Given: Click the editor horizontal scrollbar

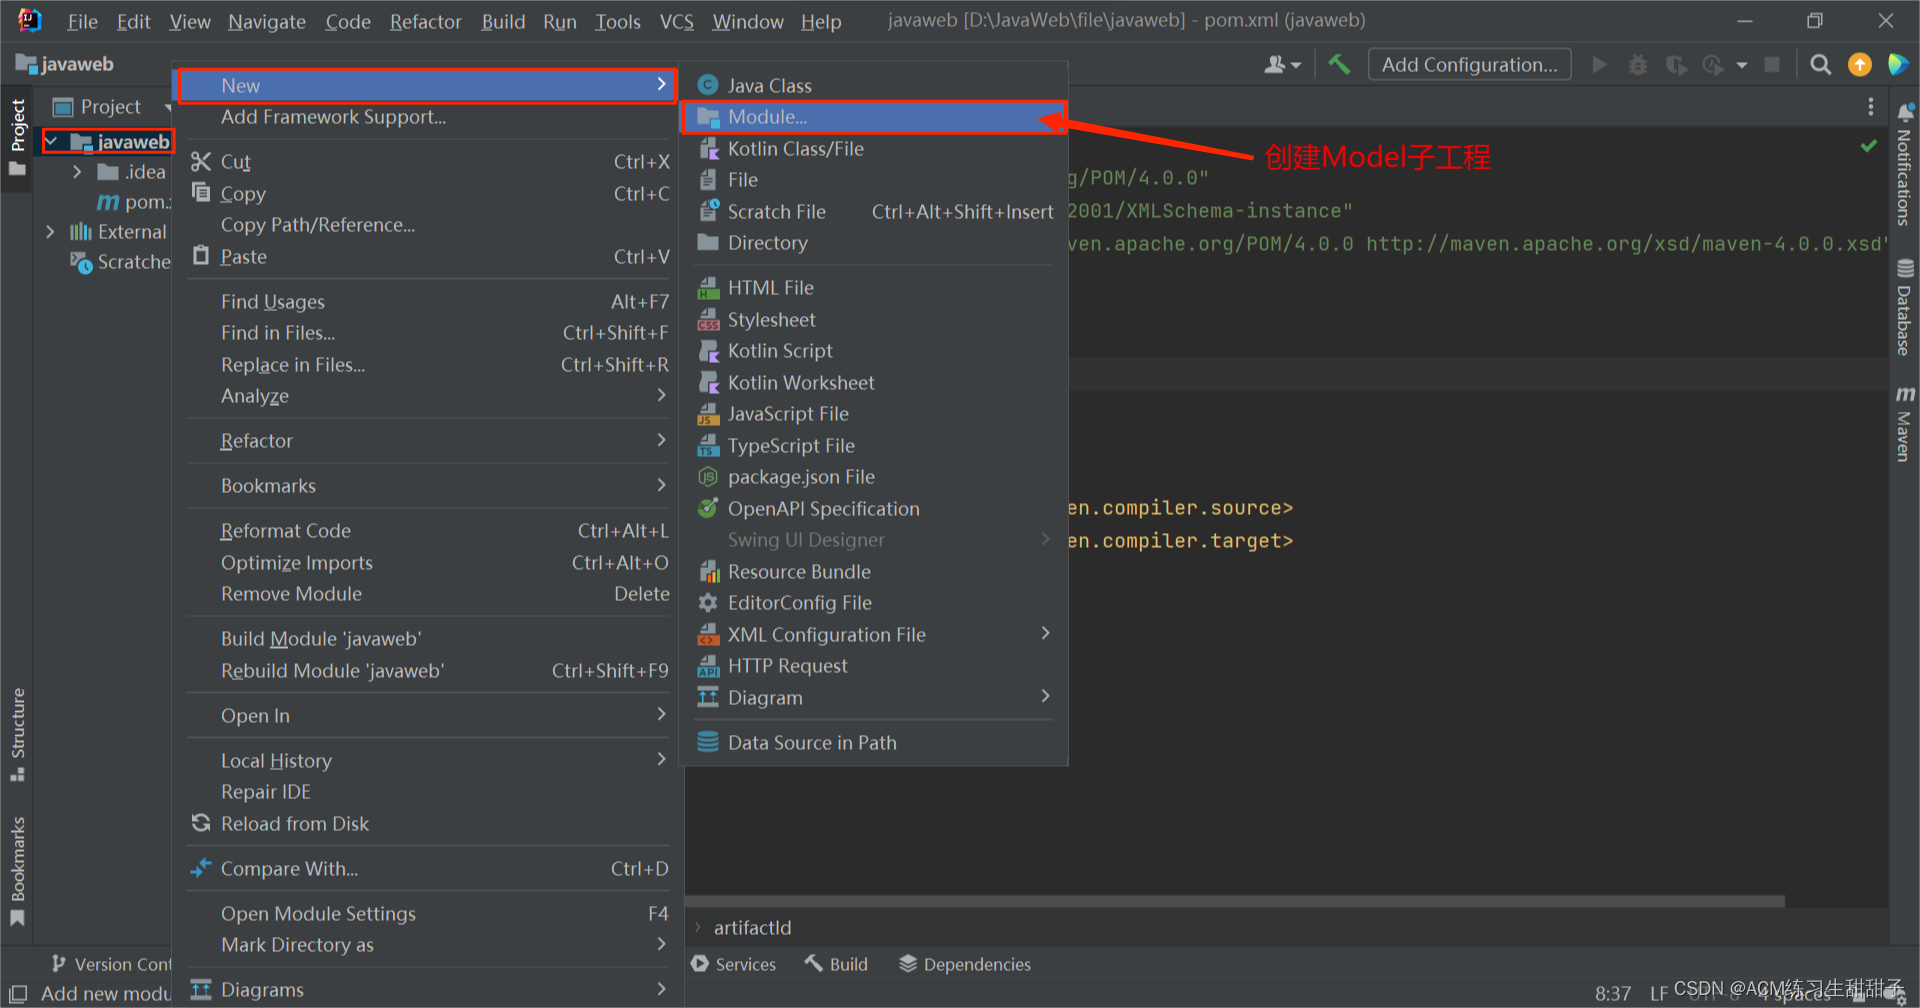Looking at the screenshot, I should click(1235, 901).
